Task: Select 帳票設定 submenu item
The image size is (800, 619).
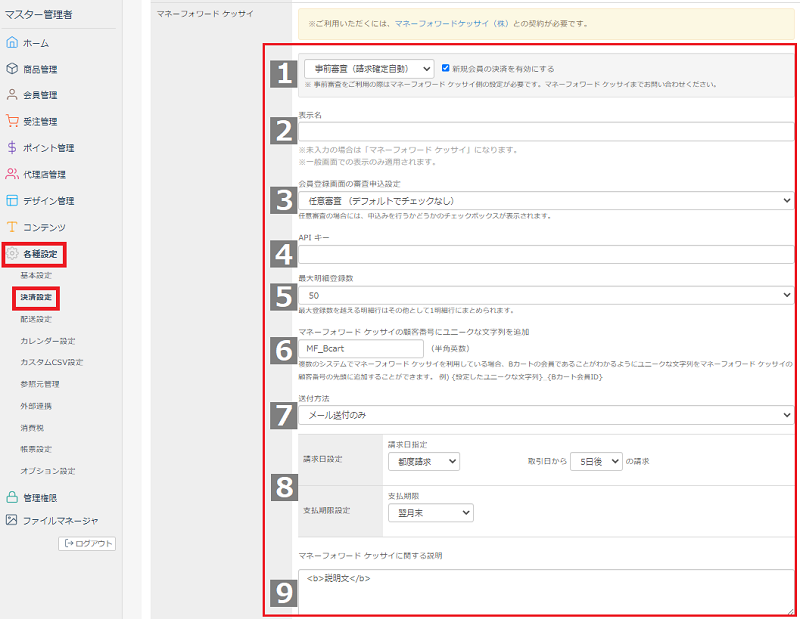Action: tap(36, 449)
